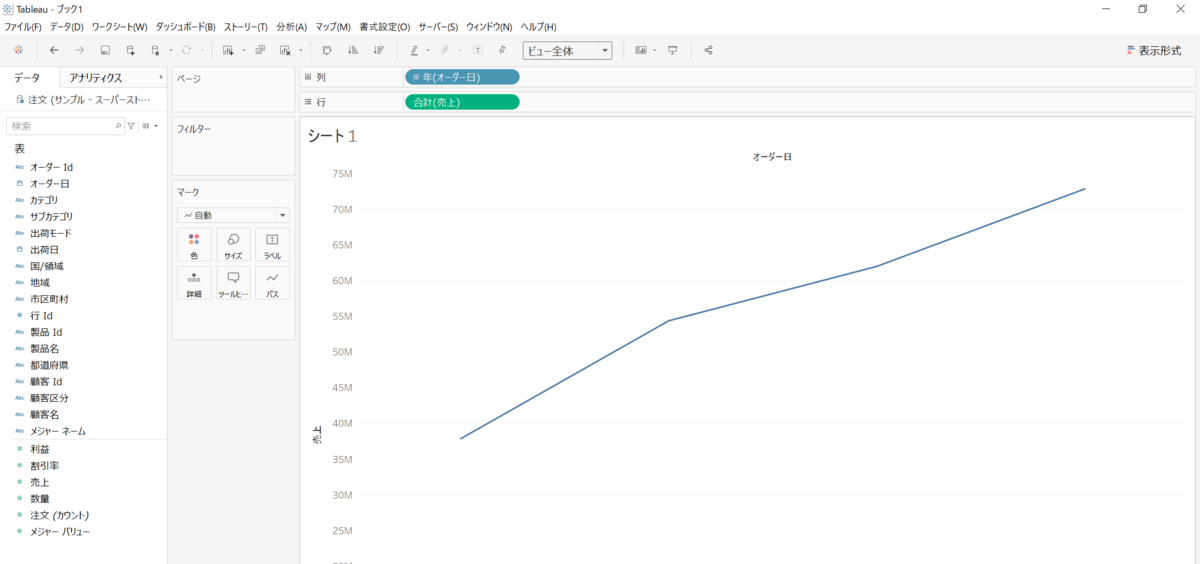Toggle the fix axes pin icon
This screenshot has width=1200, height=564.
tap(502, 50)
